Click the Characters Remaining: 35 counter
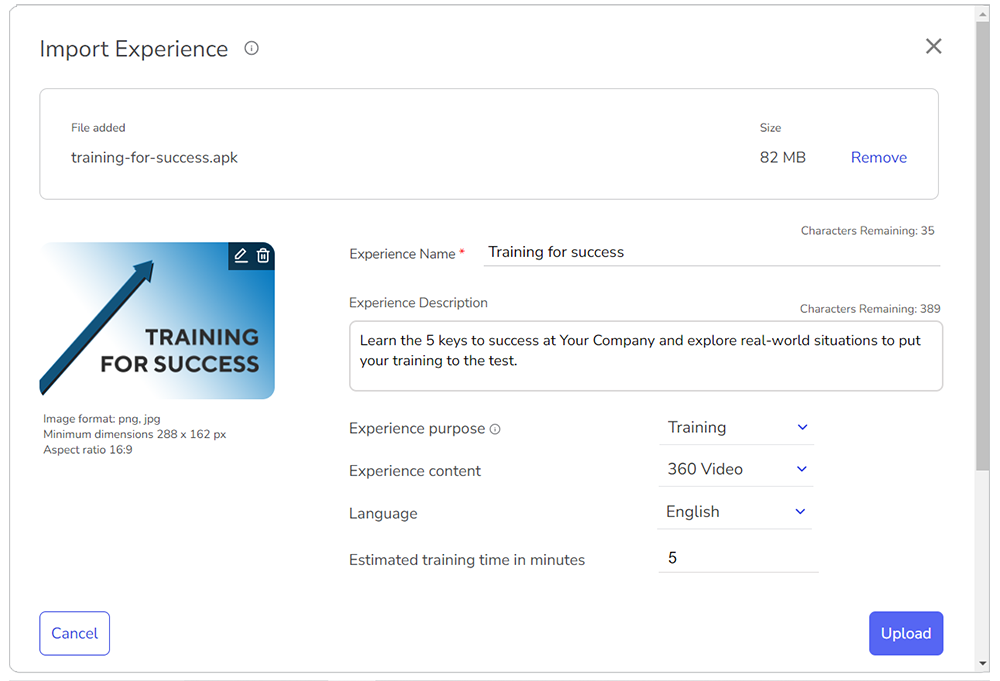Viewport: 1000px width, 681px height. click(x=867, y=231)
